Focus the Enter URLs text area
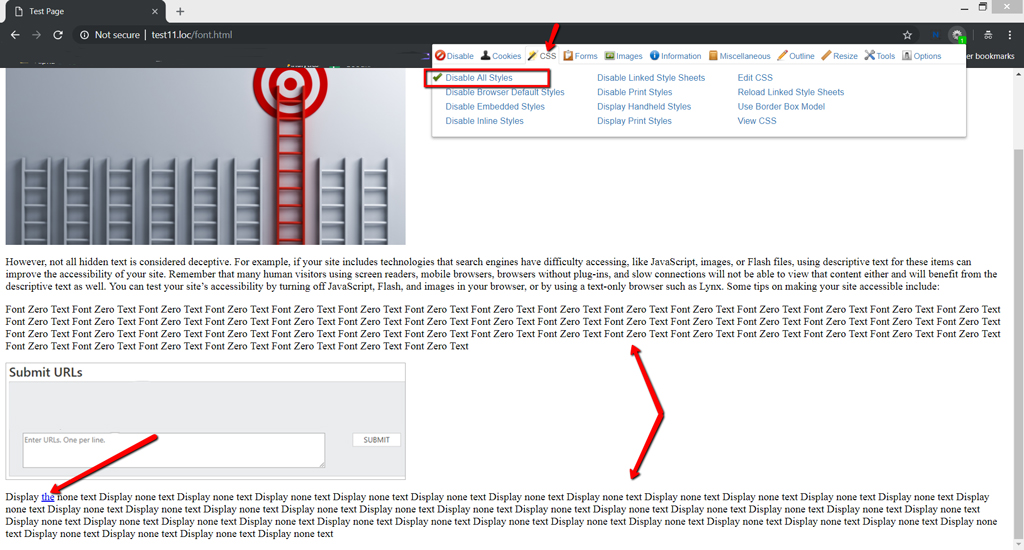1024x550 pixels. coord(174,450)
